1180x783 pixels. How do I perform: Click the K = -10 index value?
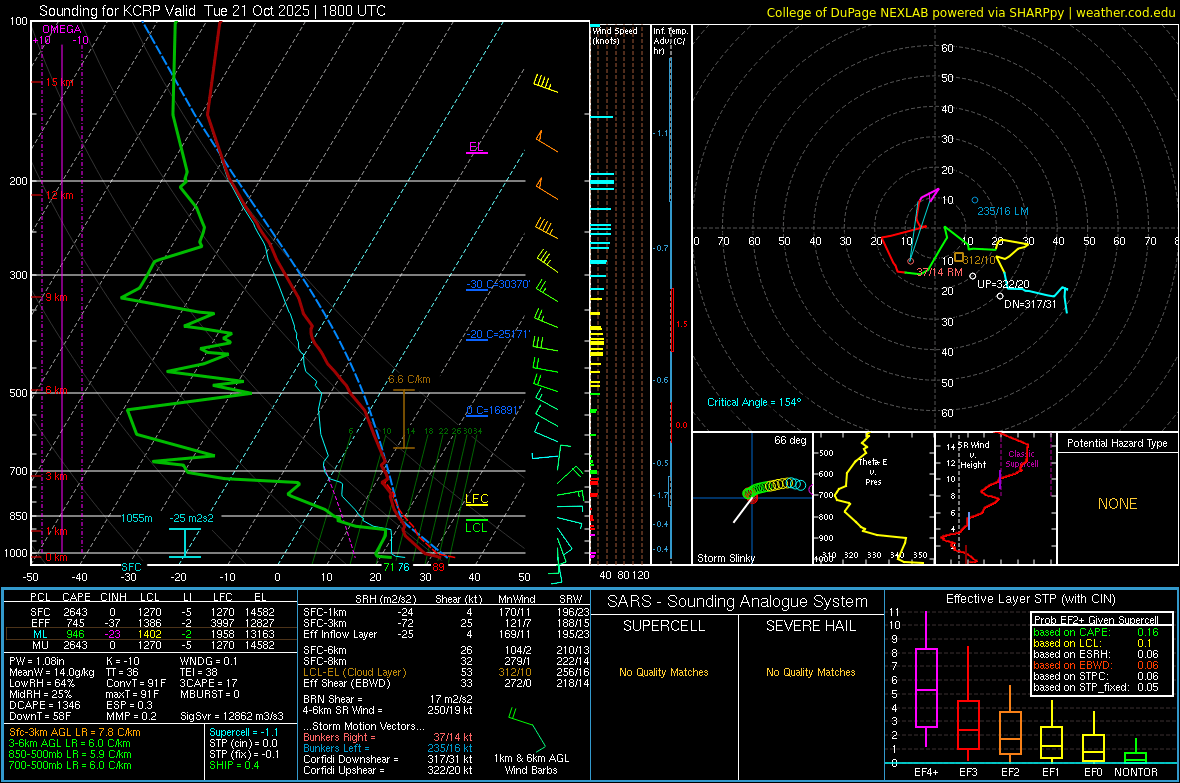123,661
